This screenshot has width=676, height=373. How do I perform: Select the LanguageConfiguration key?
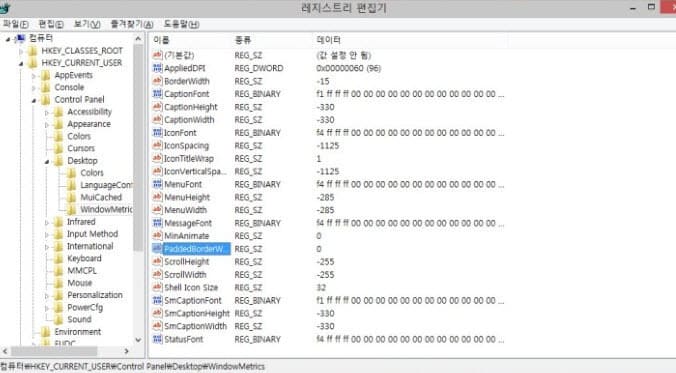coord(106,185)
